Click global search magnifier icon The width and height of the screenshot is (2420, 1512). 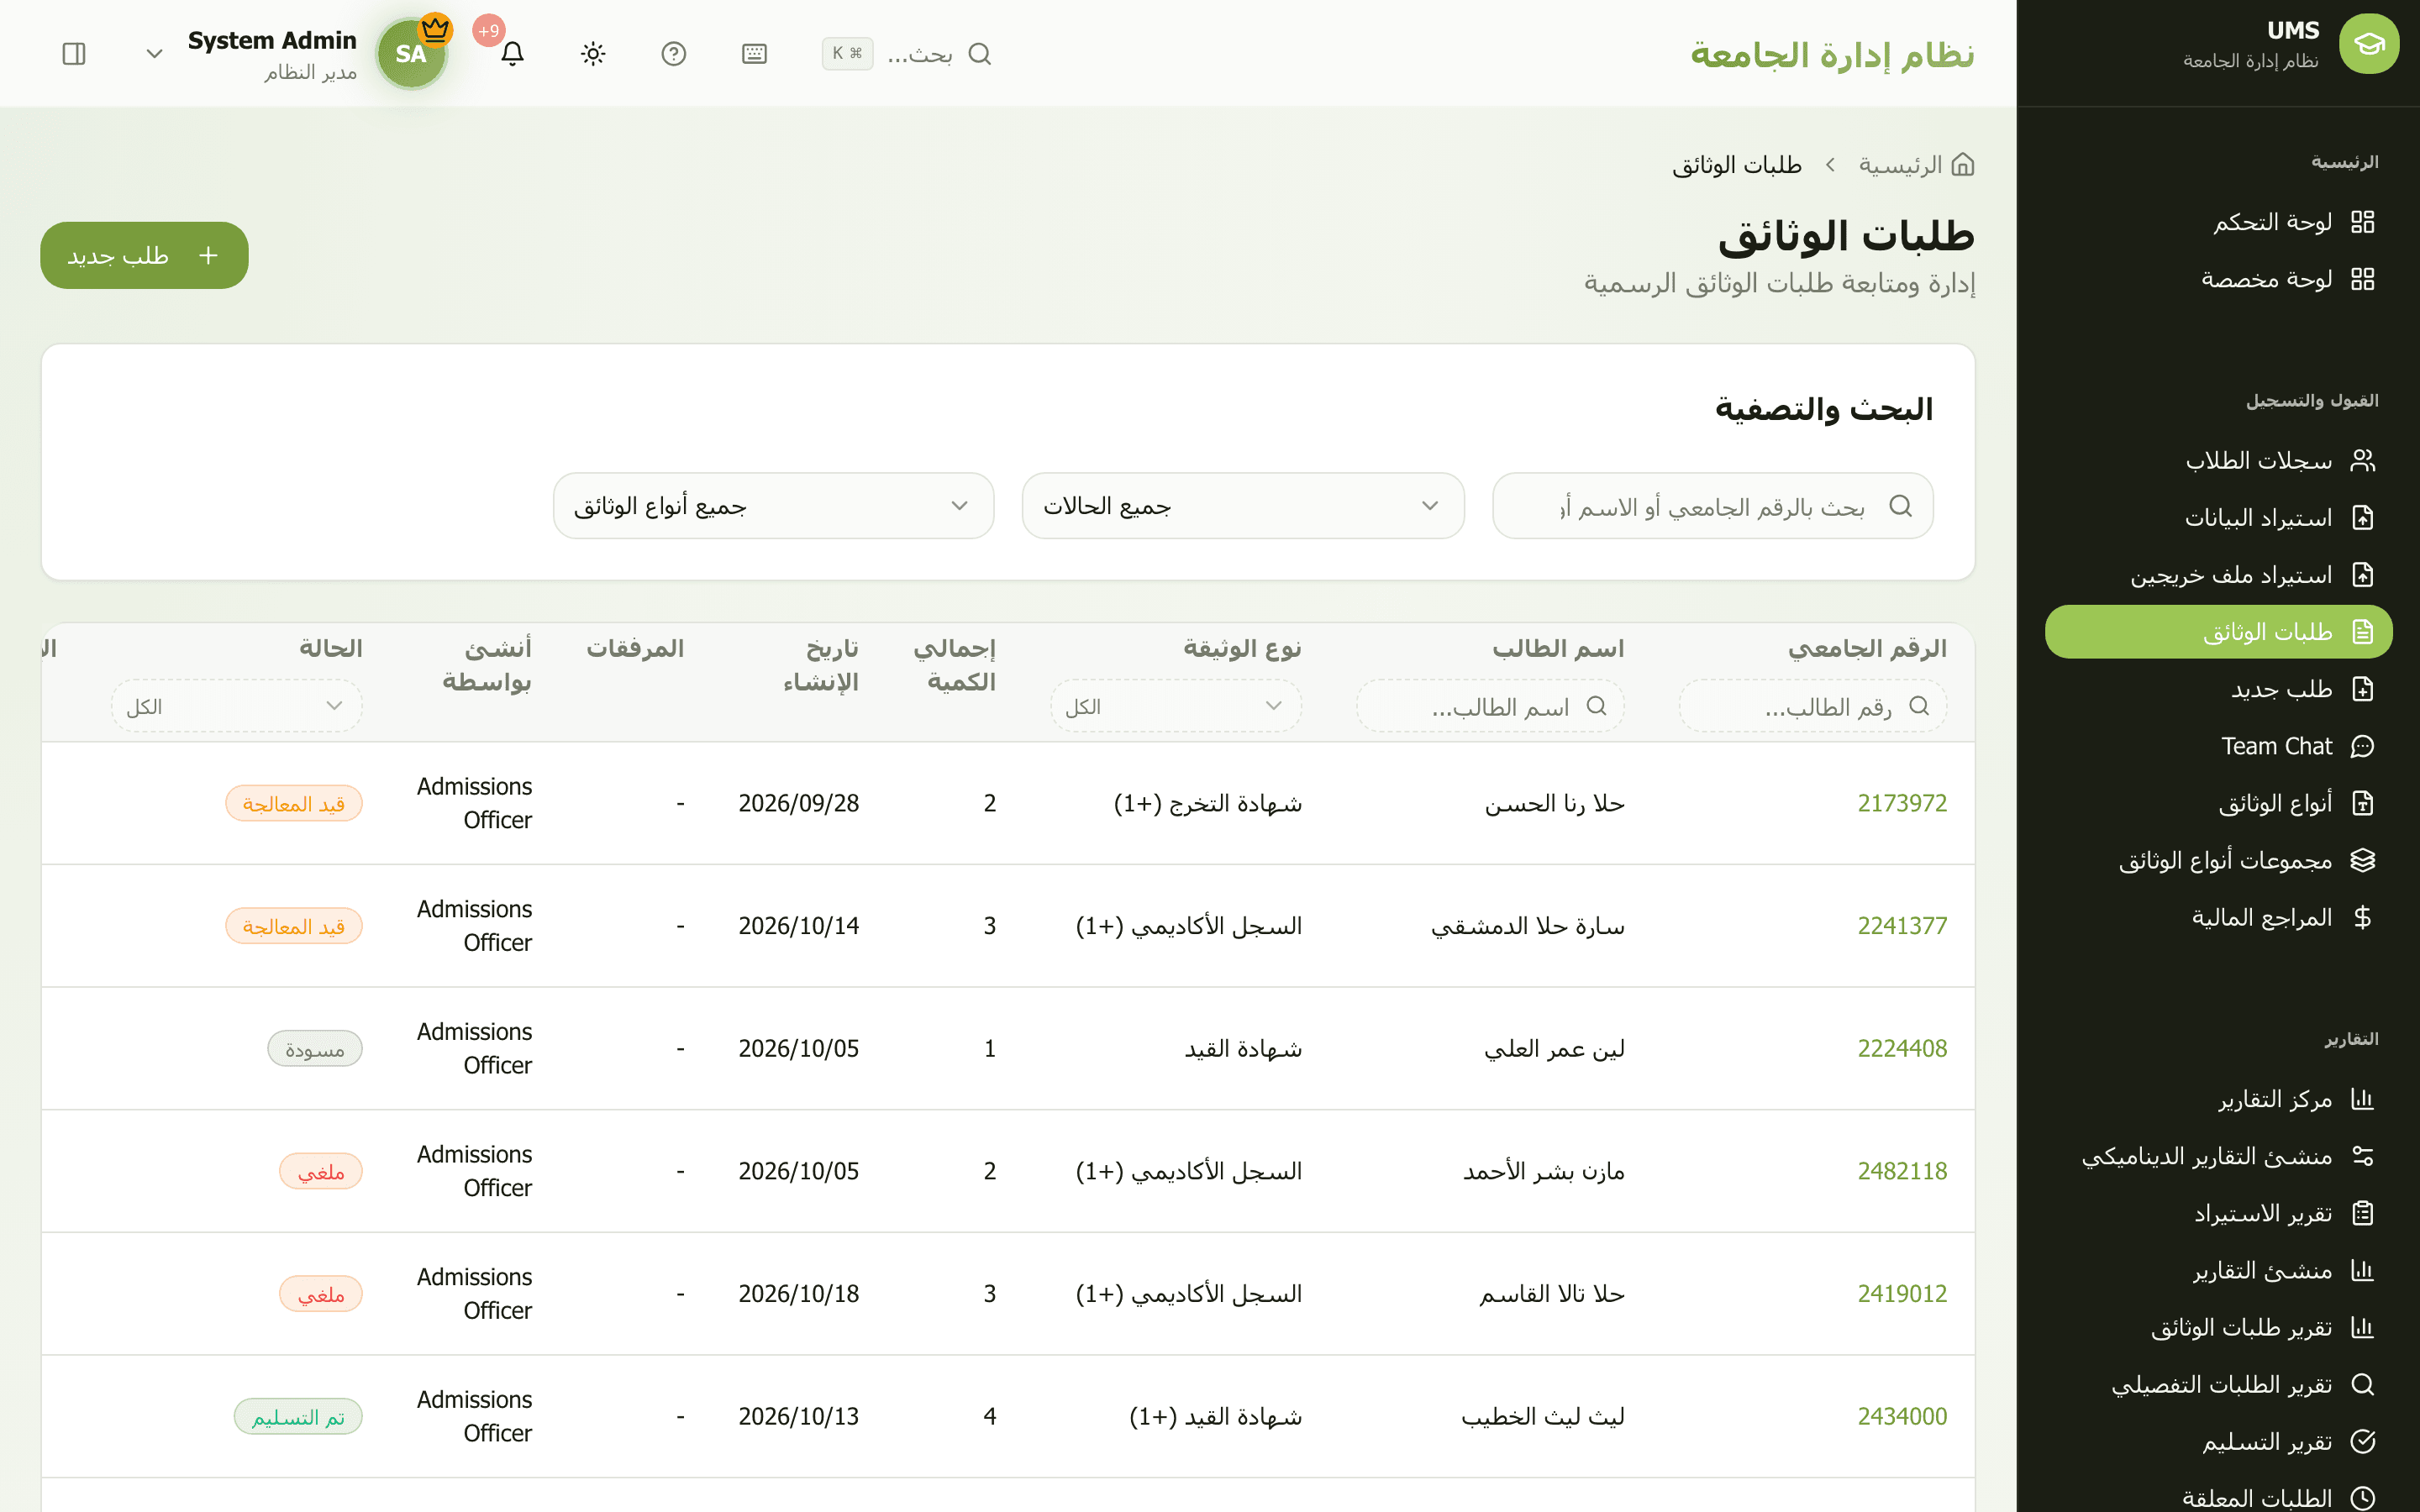(980, 53)
